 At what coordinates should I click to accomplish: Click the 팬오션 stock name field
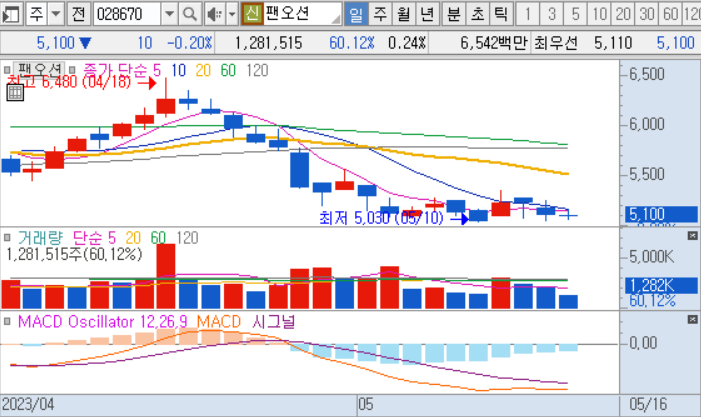302,14
